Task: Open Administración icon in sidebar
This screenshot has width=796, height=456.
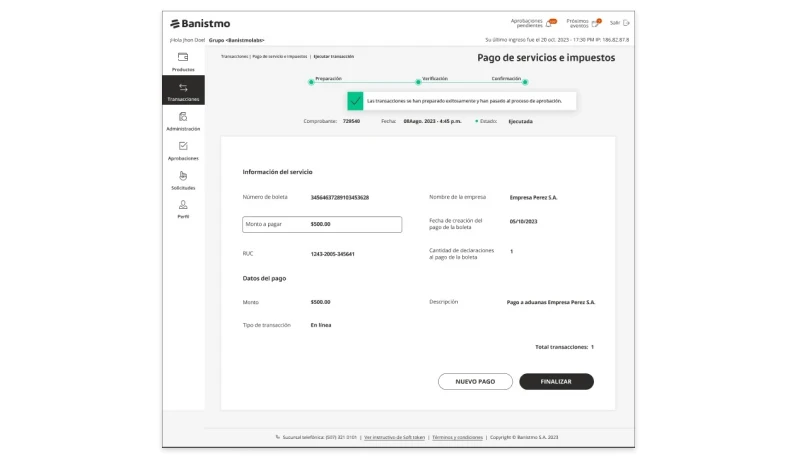Action: [x=183, y=117]
